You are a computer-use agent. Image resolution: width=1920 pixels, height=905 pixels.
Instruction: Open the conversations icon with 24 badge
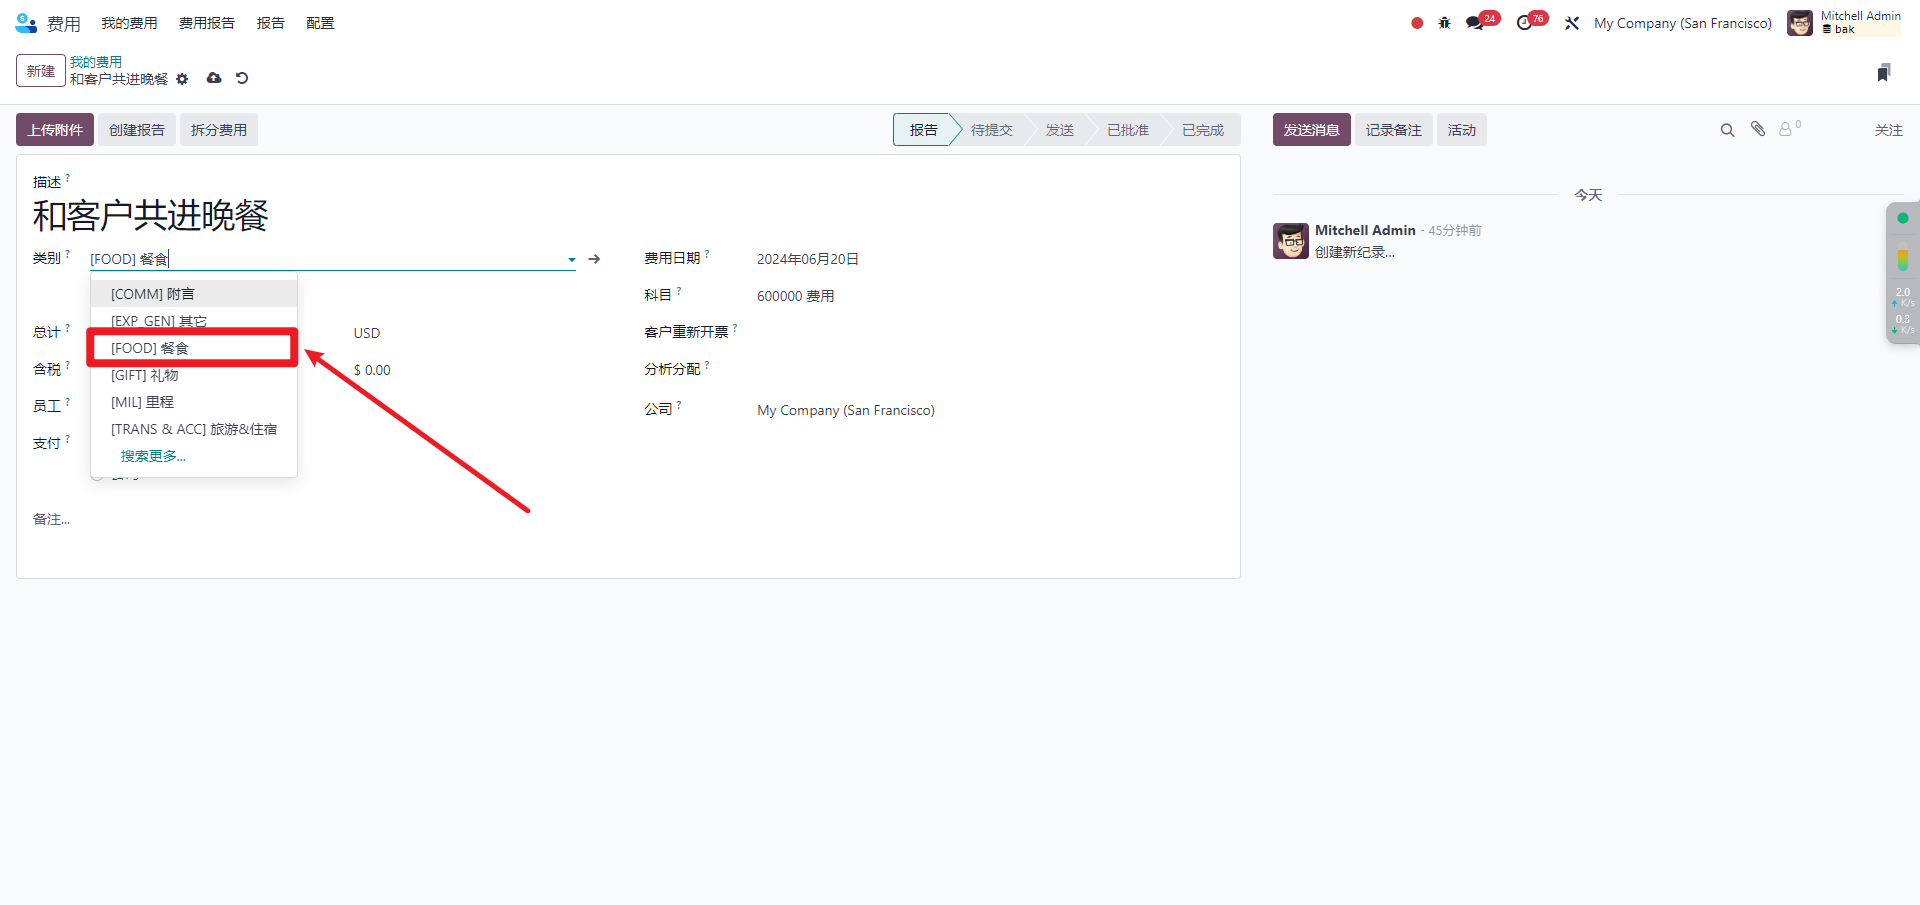1475,23
